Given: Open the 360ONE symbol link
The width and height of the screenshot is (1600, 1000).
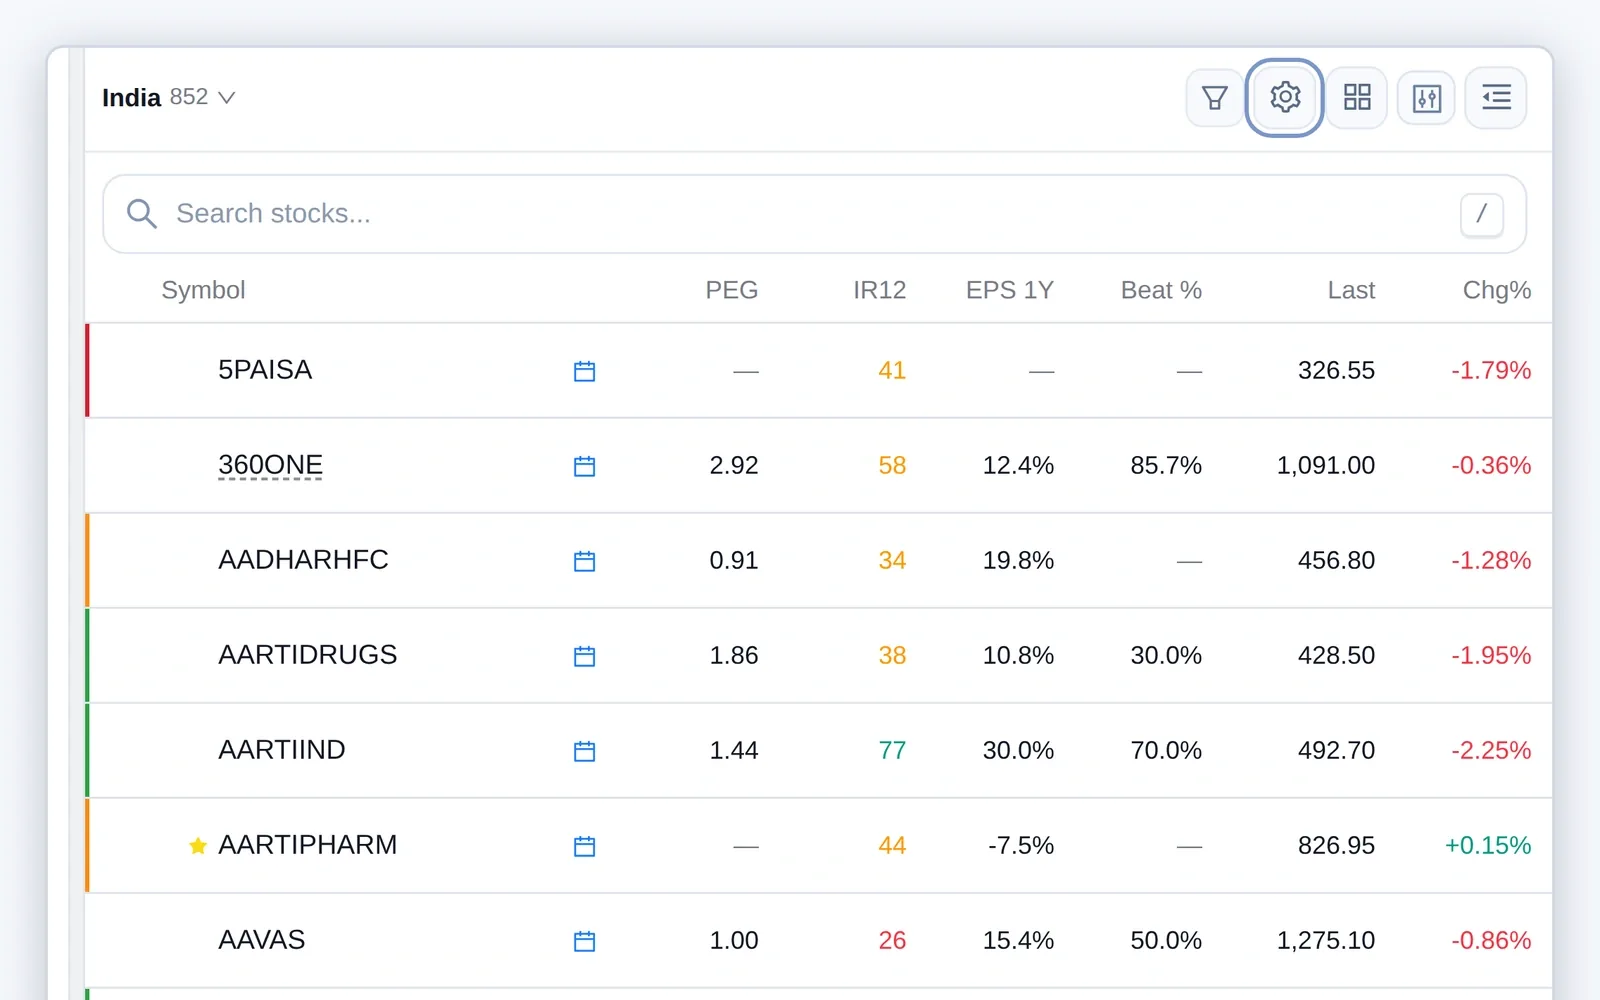Looking at the screenshot, I should pyautogui.click(x=270, y=465).
